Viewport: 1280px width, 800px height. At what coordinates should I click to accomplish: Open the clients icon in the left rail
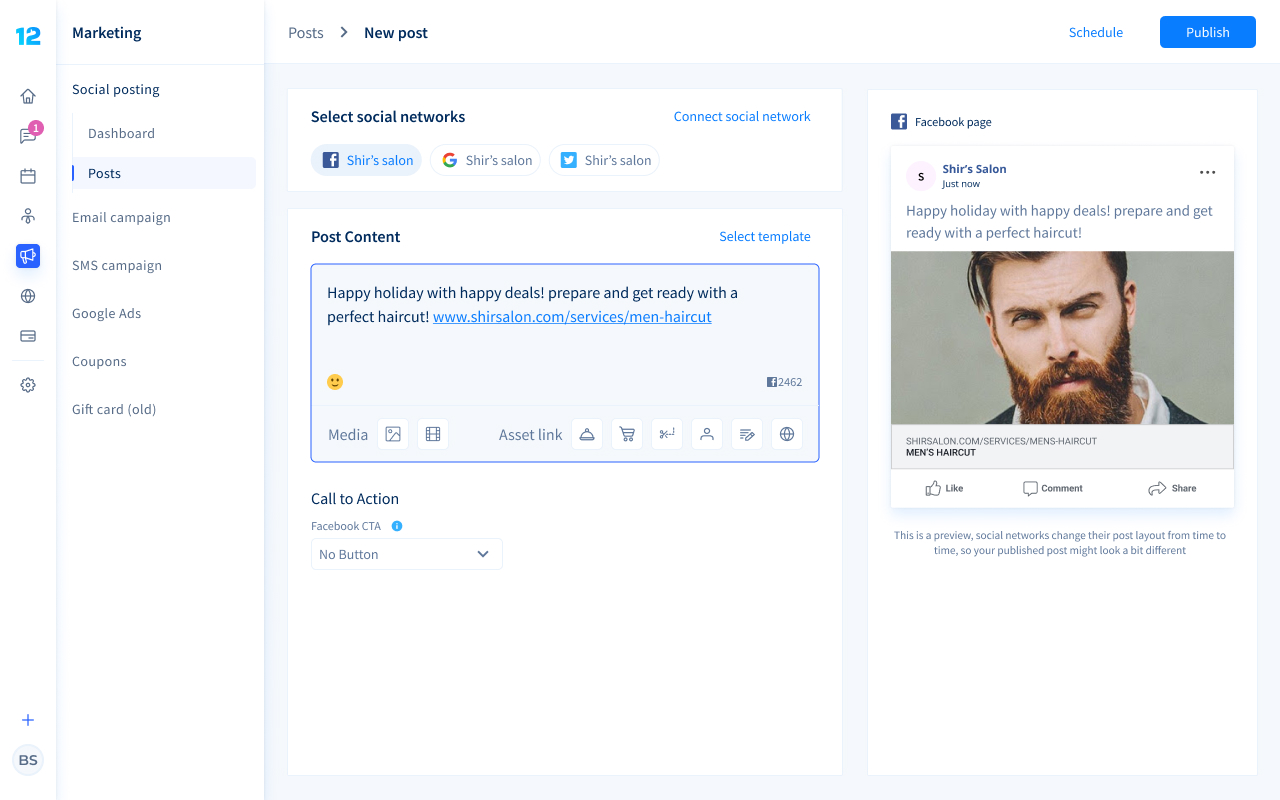point(28,216)
